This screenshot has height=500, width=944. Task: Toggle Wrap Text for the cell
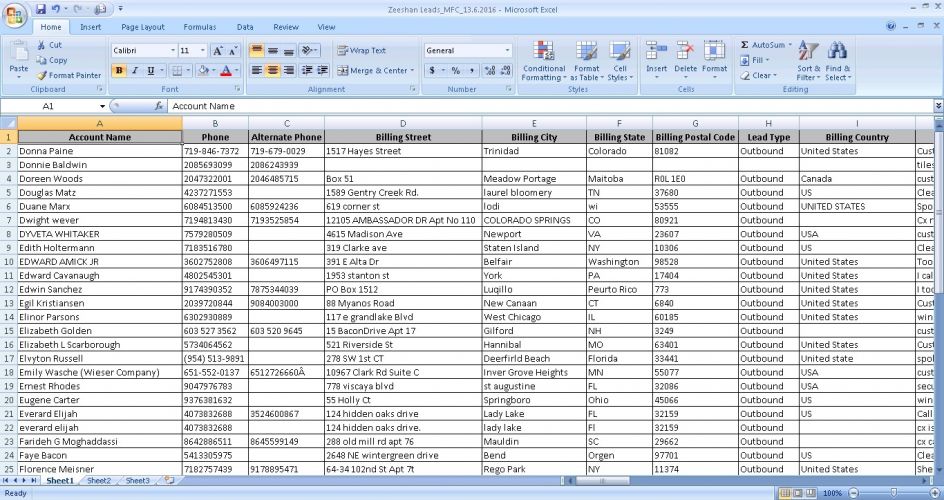pos(361,50)
